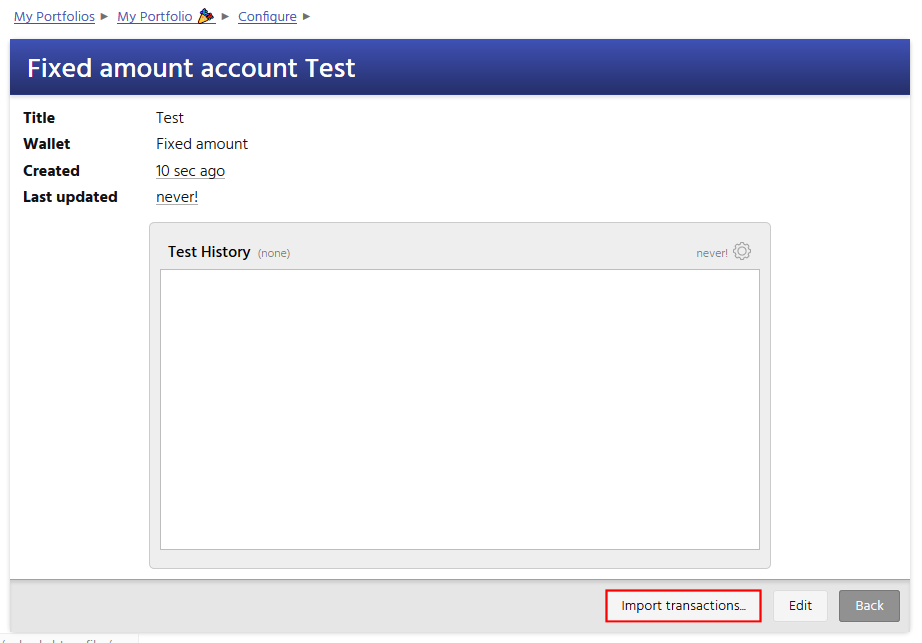Open the Test History gear settings

(741, 252)
